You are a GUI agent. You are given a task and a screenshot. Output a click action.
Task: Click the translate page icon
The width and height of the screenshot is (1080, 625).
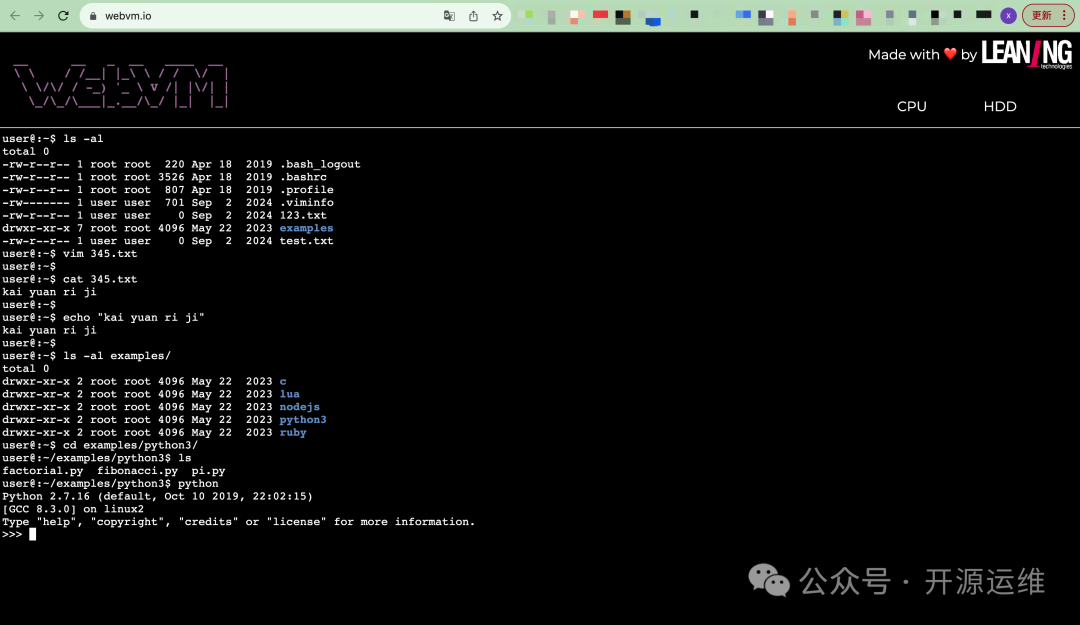point(449,16)
